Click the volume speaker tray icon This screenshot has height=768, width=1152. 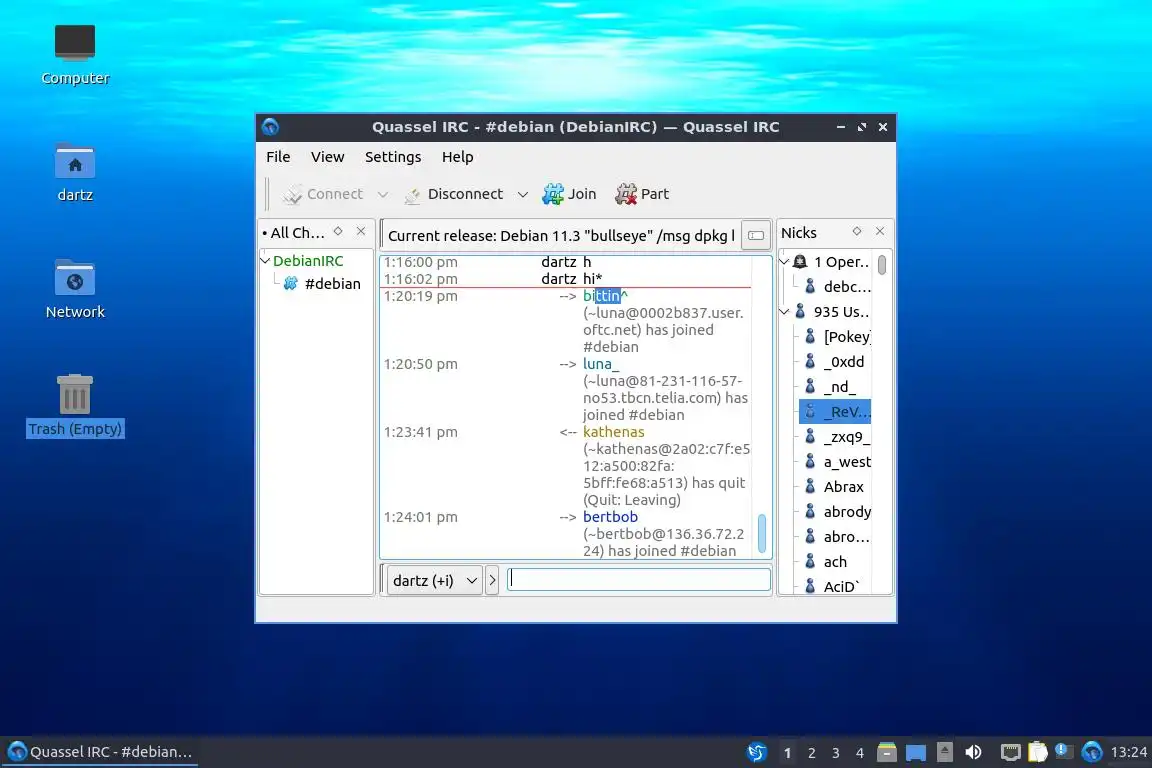pyautogui.click(x=973, y=752)
